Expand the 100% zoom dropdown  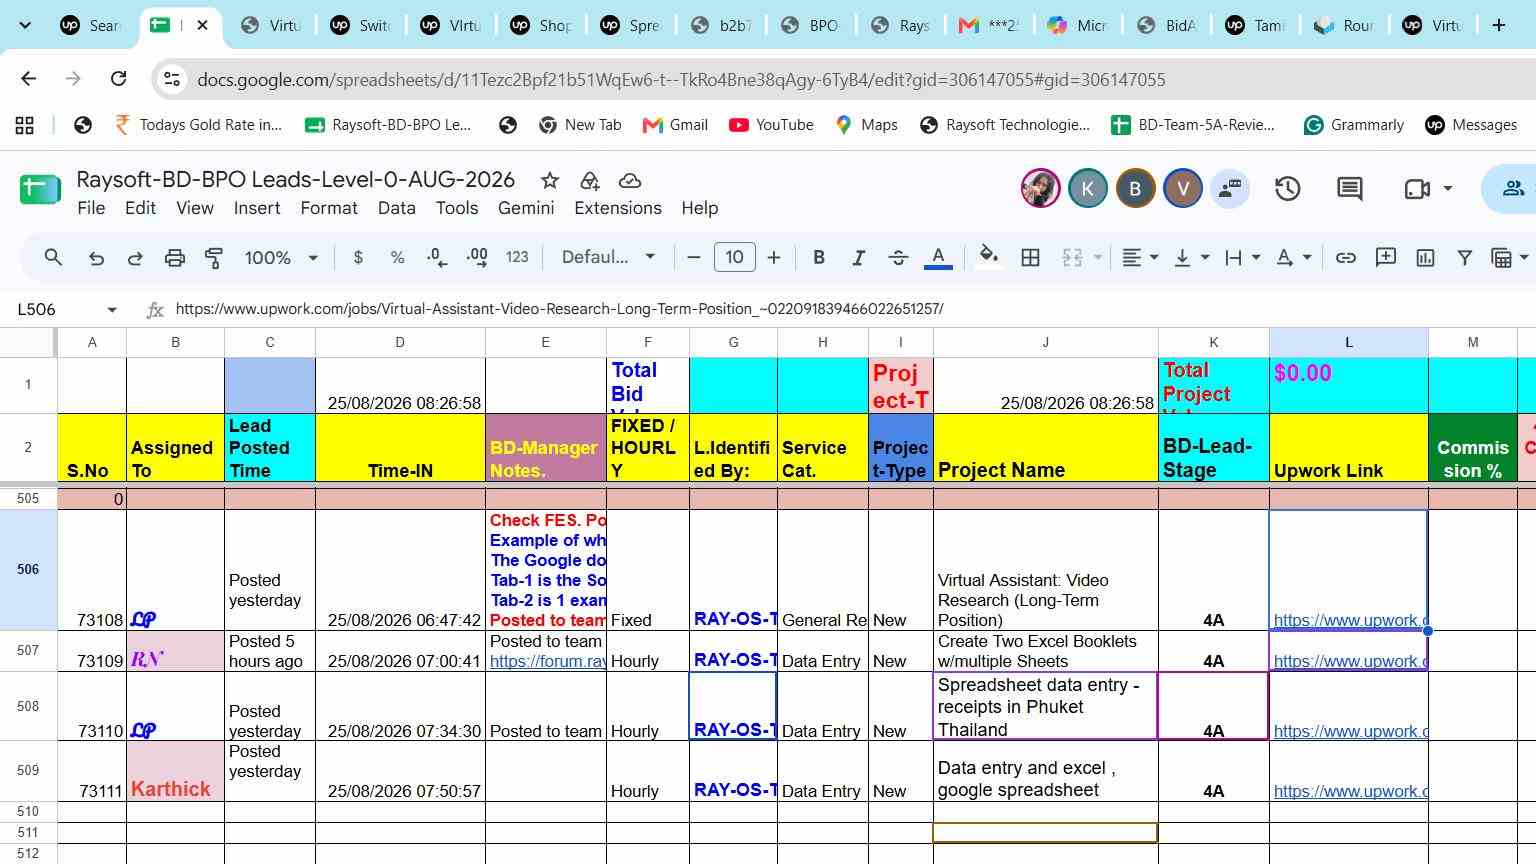tap(281, 258)
